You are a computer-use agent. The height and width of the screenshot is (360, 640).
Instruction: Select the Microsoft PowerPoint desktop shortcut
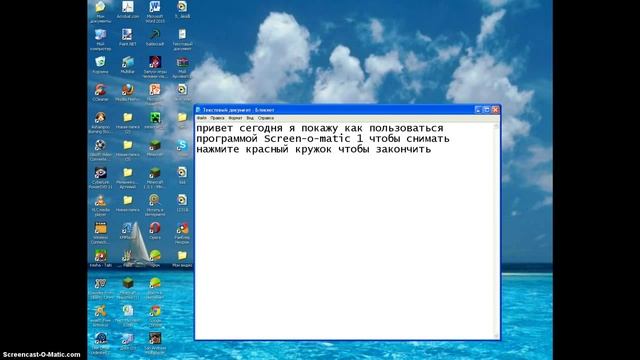tap(155, 94)
